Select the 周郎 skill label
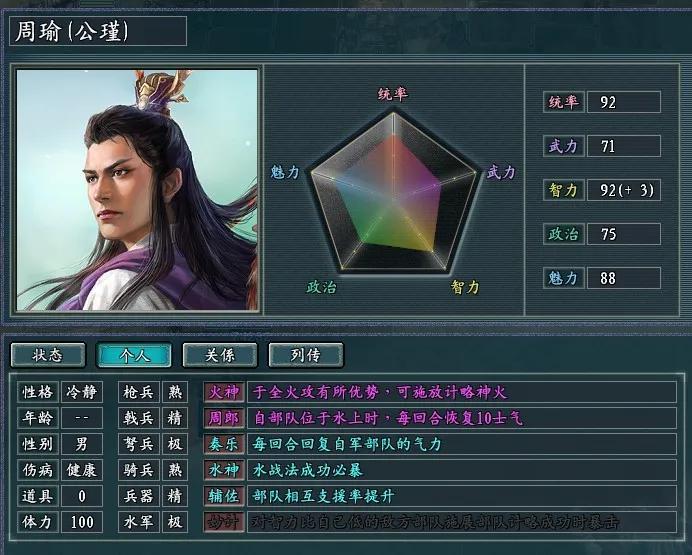Screen dimensions: 692x555 [224, 418]
